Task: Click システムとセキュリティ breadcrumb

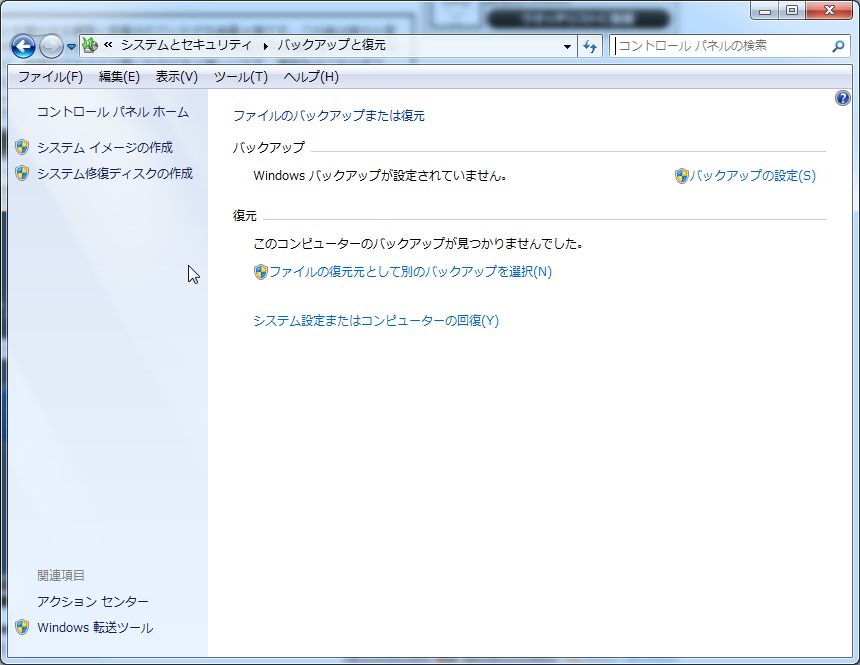Action: (186, 45)
